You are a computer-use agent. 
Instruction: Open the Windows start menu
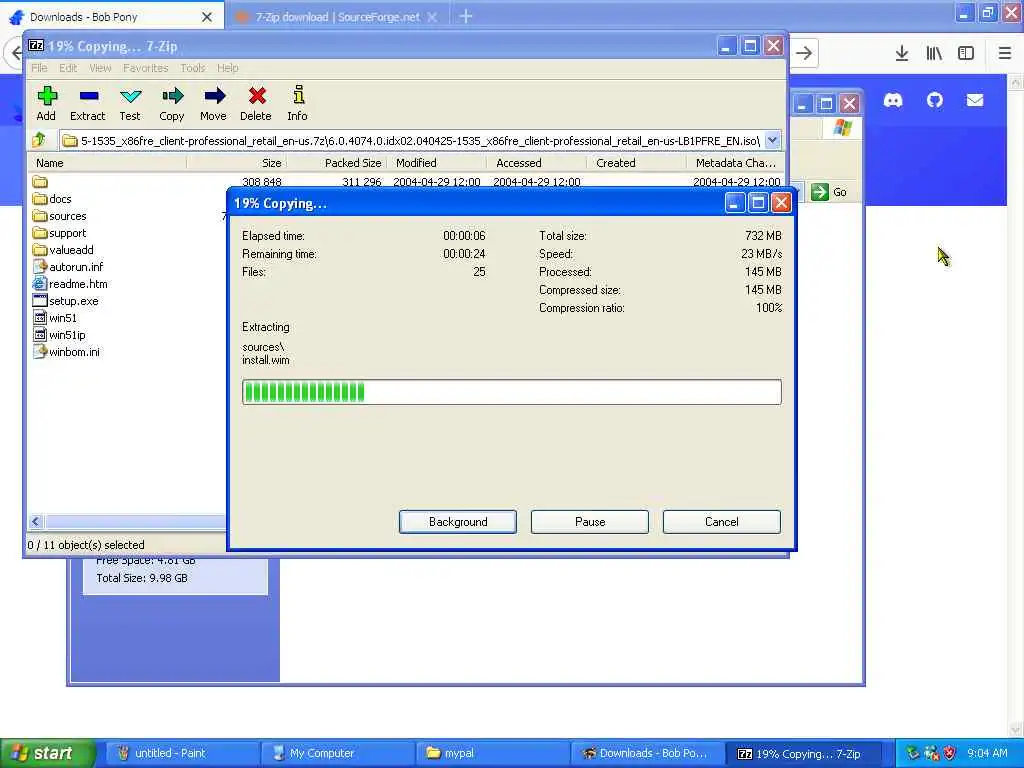pyautogui.click(x=48, y=753)
